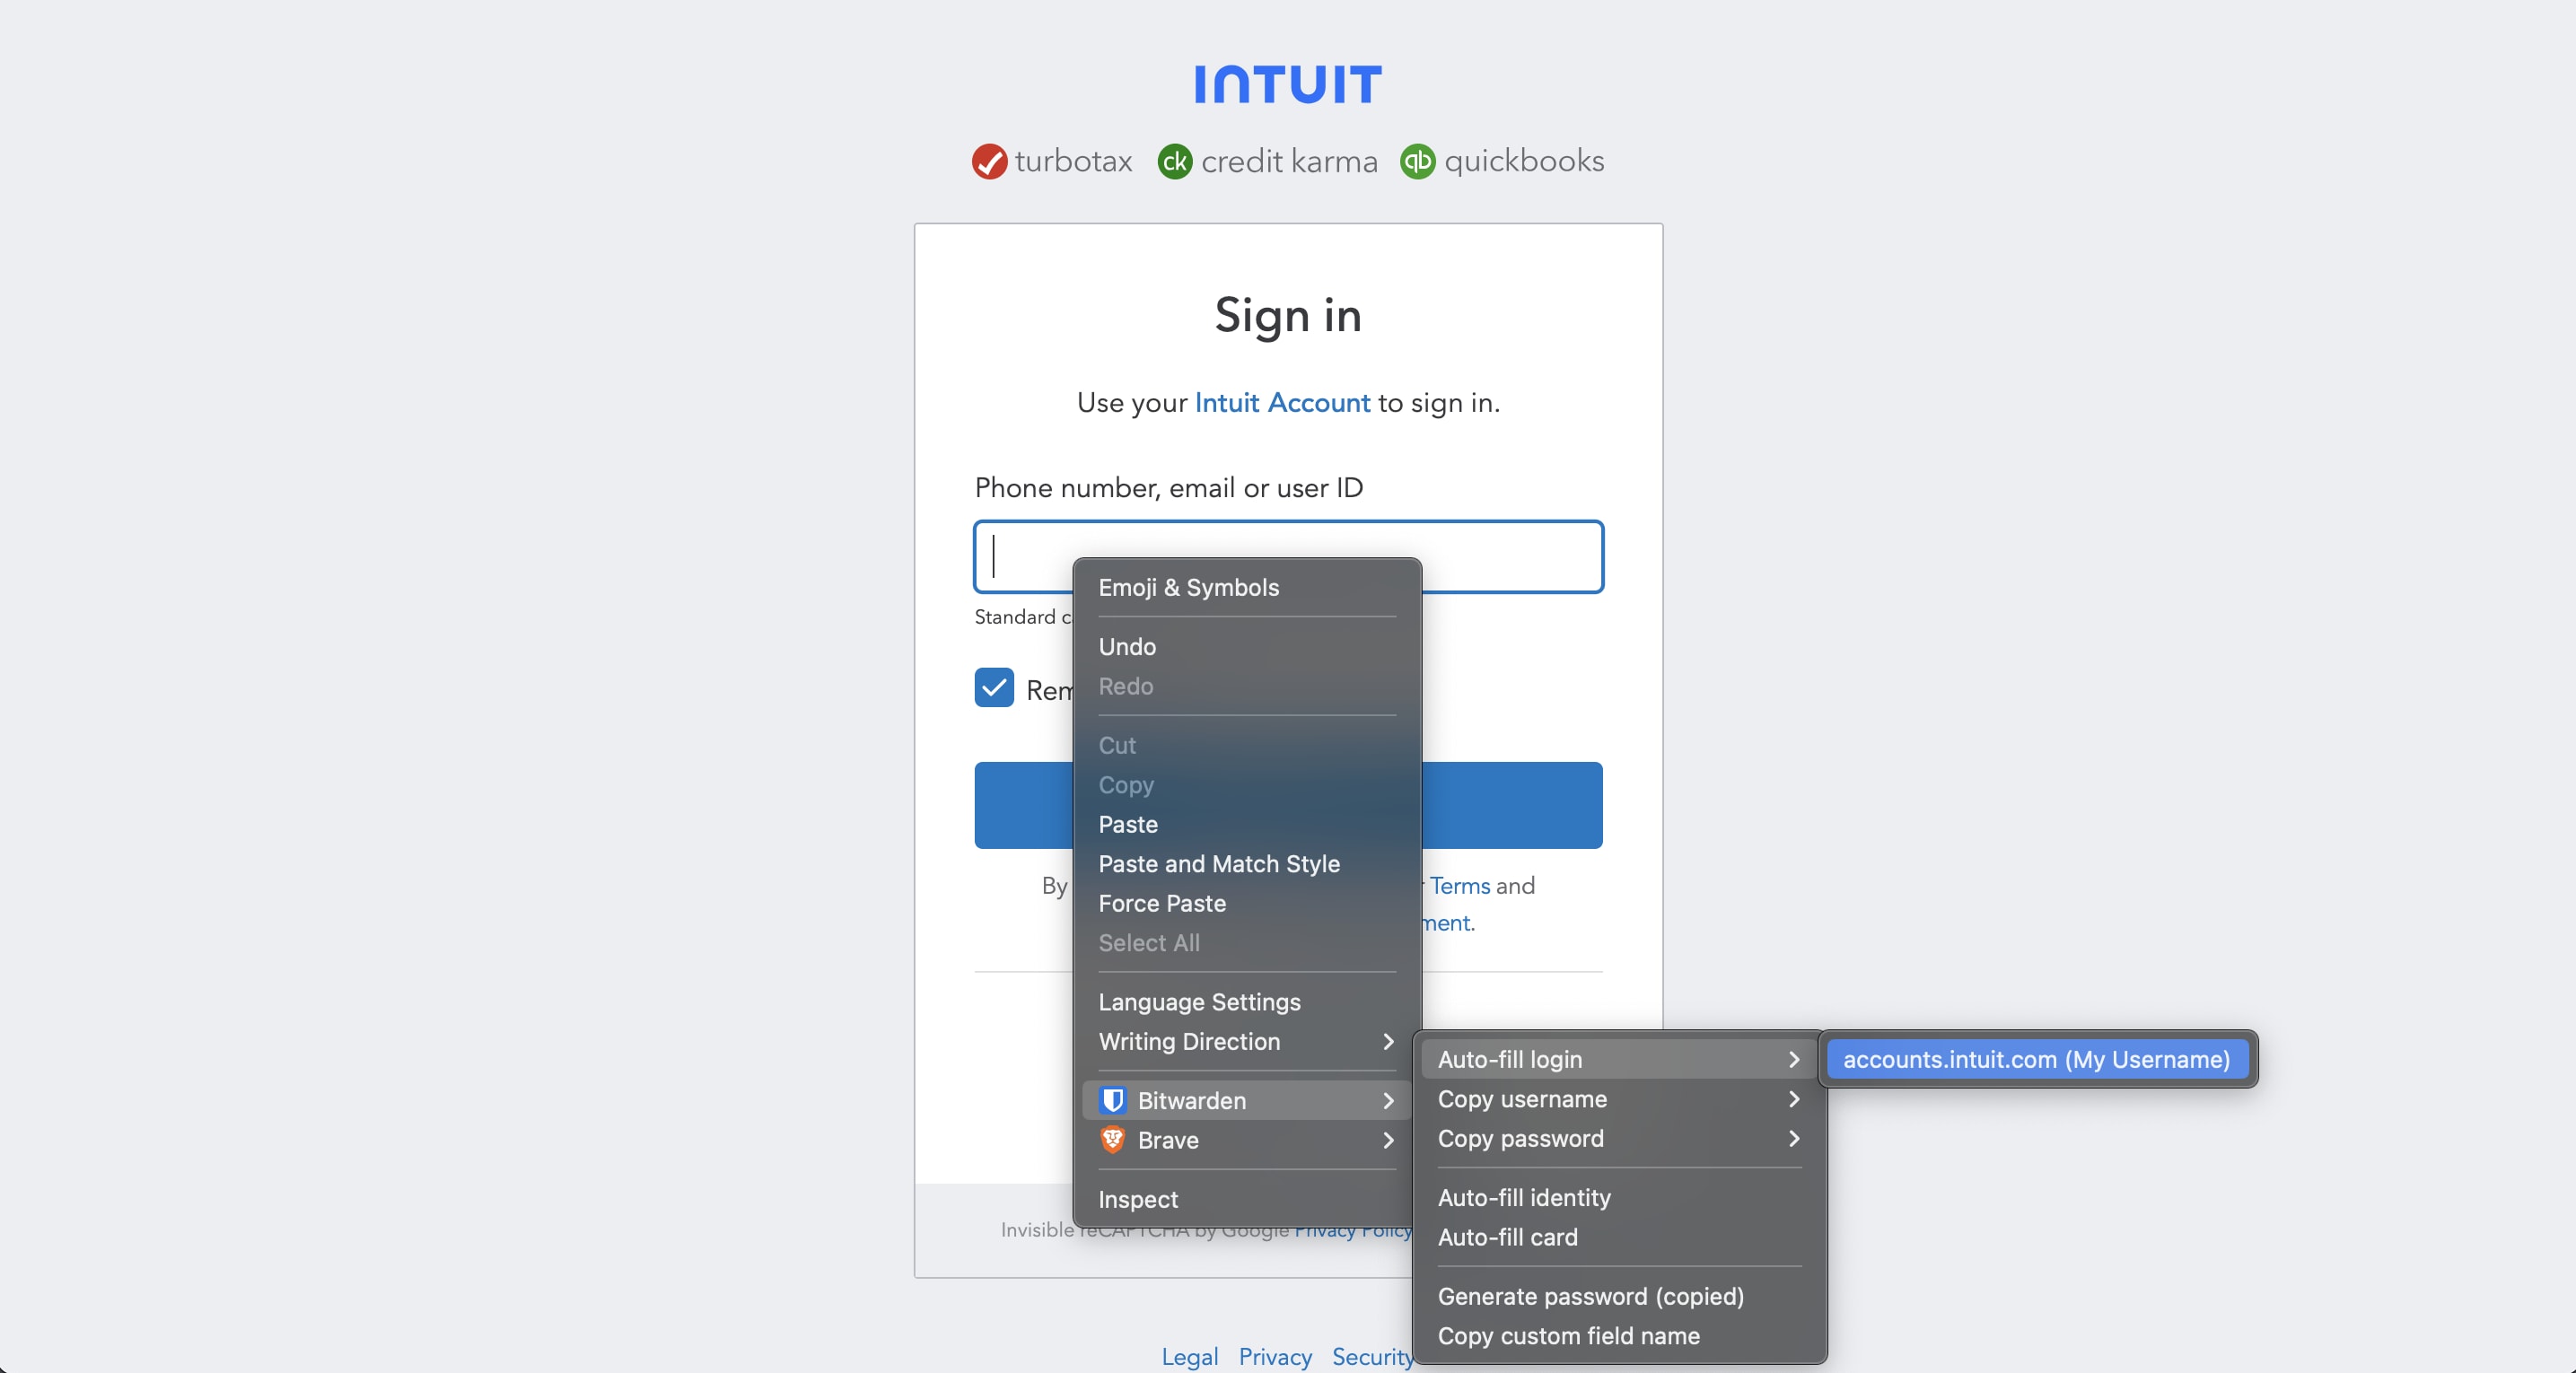The height and width of the screenshot is (1373, 2576).
Task: Click the Bitwarden password manager icon
Action: coord(1111,1098)
